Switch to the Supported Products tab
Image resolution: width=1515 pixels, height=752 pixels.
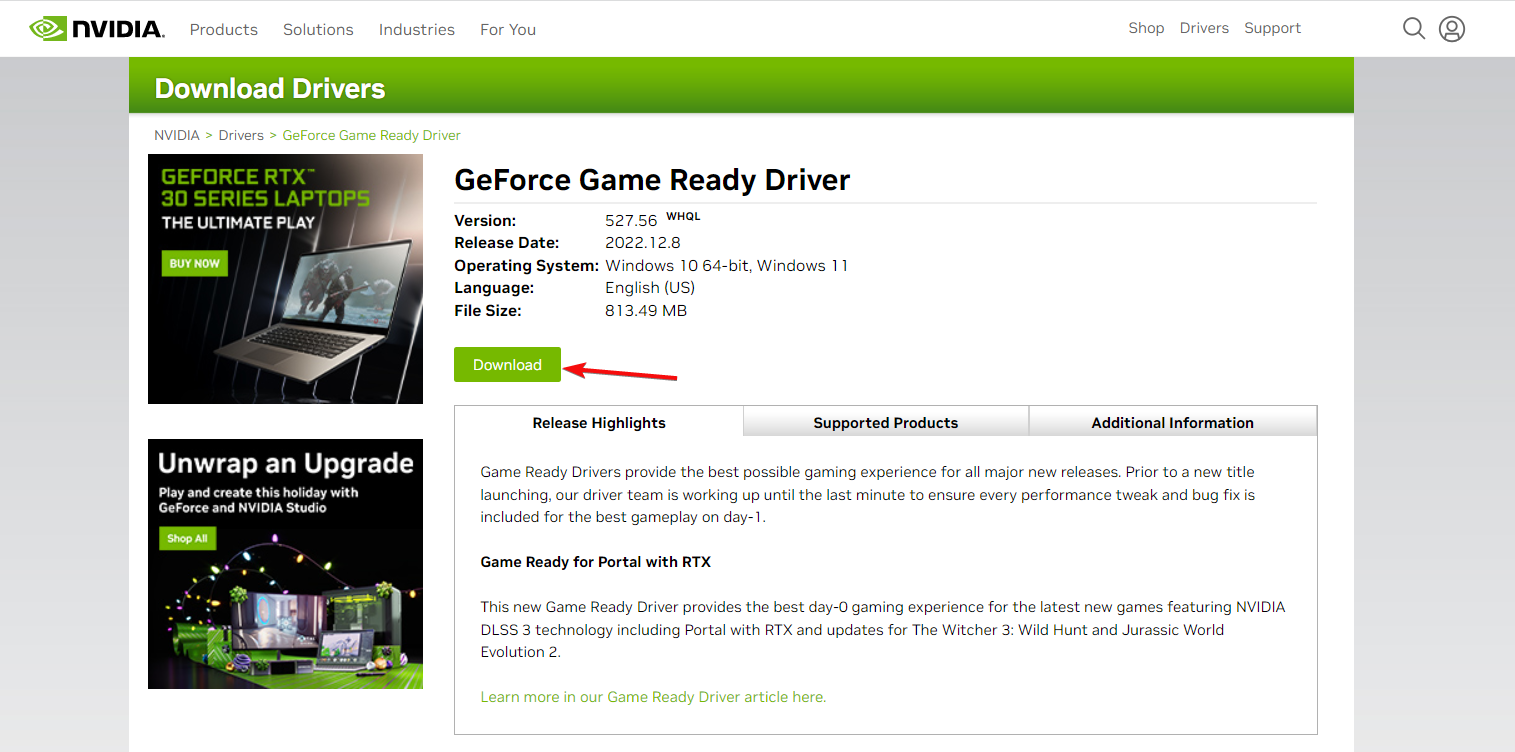[x=885, y=423]
